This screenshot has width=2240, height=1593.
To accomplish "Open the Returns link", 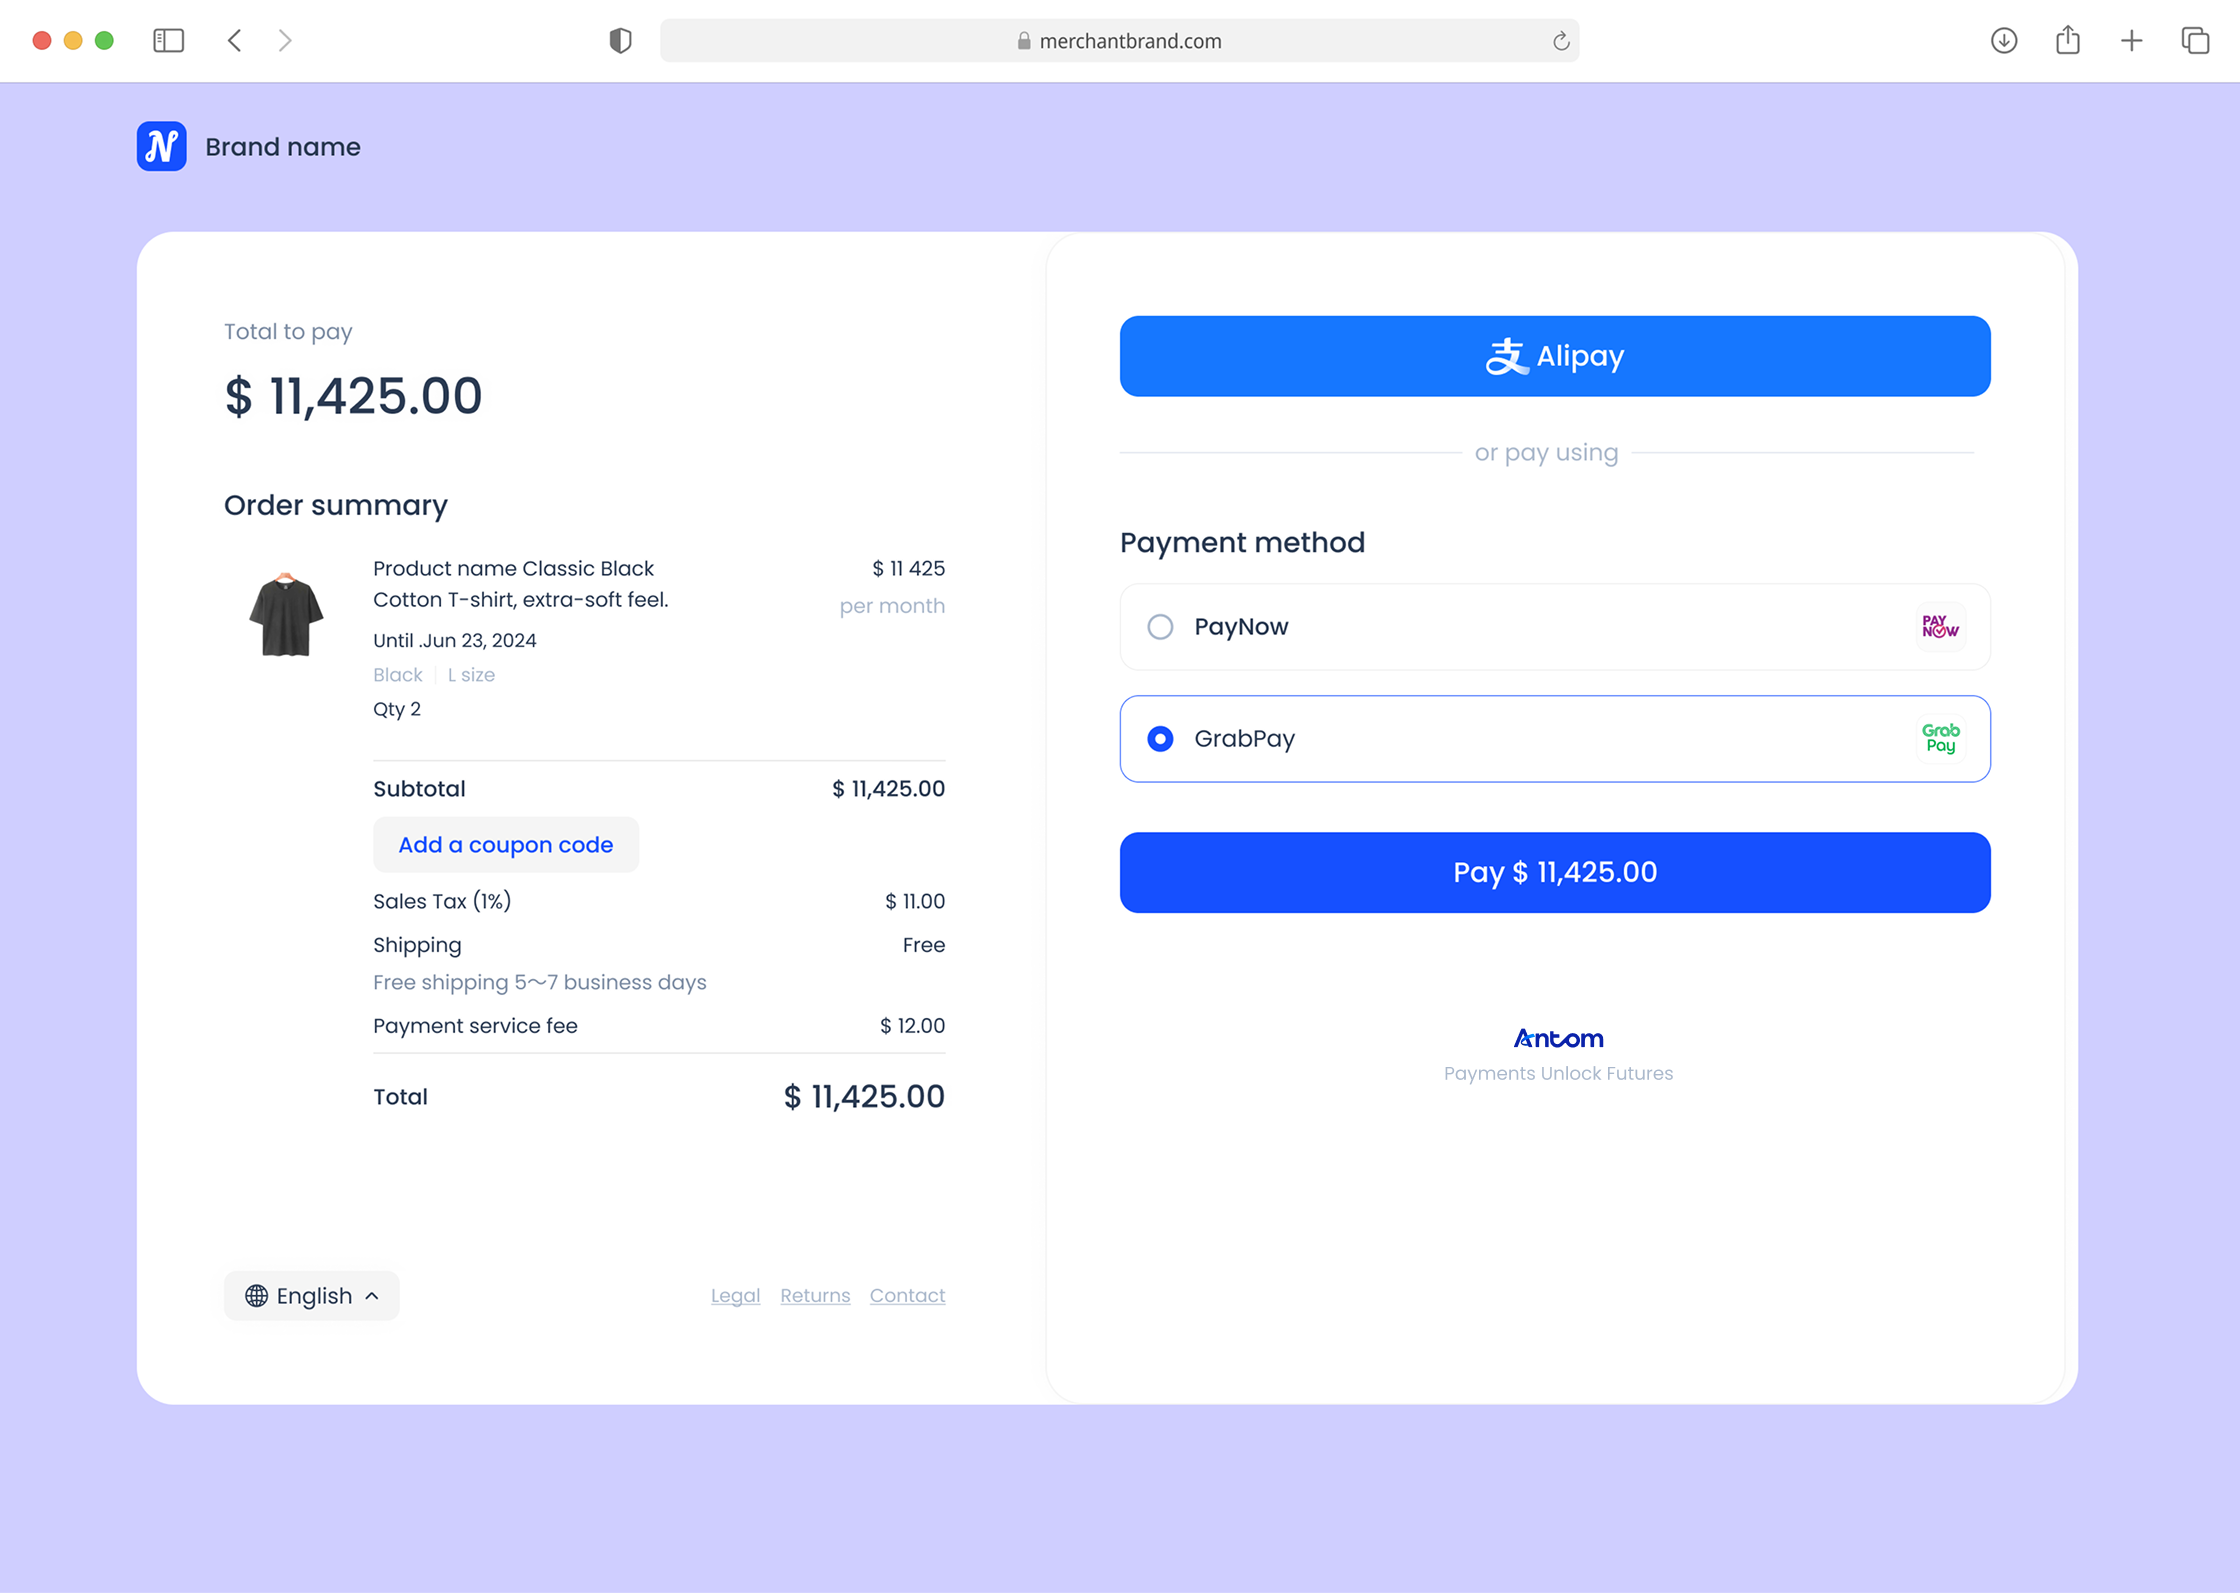I will [814, 1295].
